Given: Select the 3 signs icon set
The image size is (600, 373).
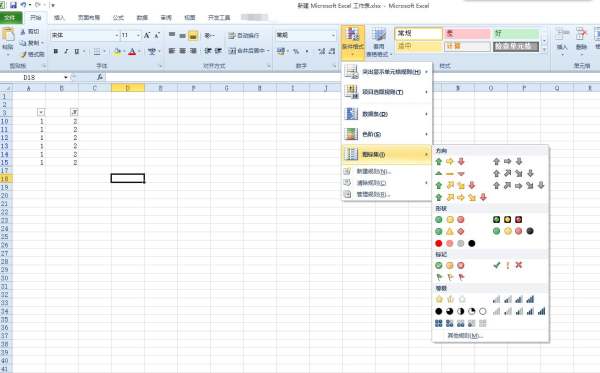Looking at the screenshot, I should click(450, 231).
